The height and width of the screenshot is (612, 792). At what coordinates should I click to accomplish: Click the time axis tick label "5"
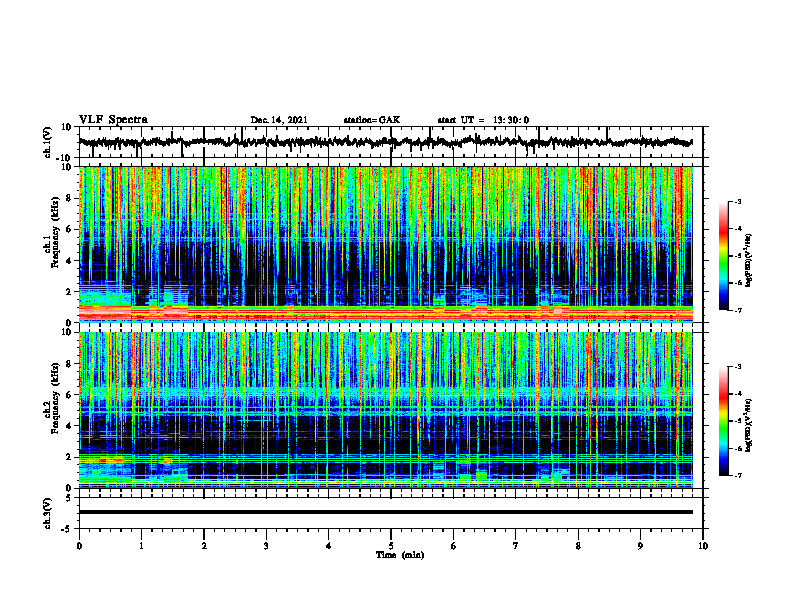(x=391, y=546)
